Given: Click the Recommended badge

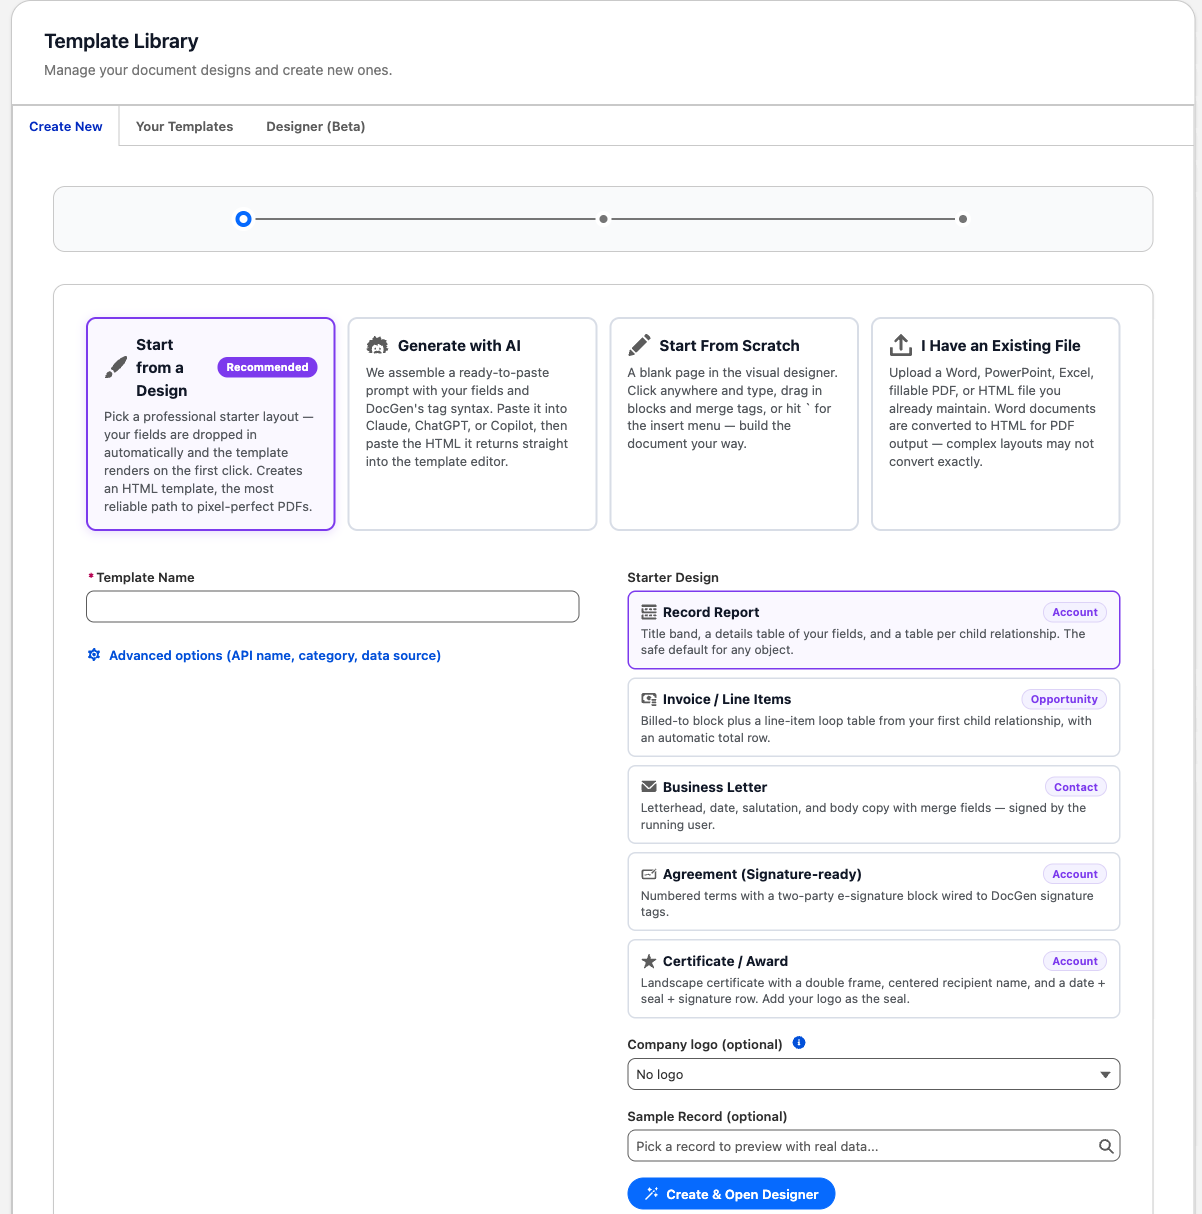Looking at the screenshot, I should point(267,367).
